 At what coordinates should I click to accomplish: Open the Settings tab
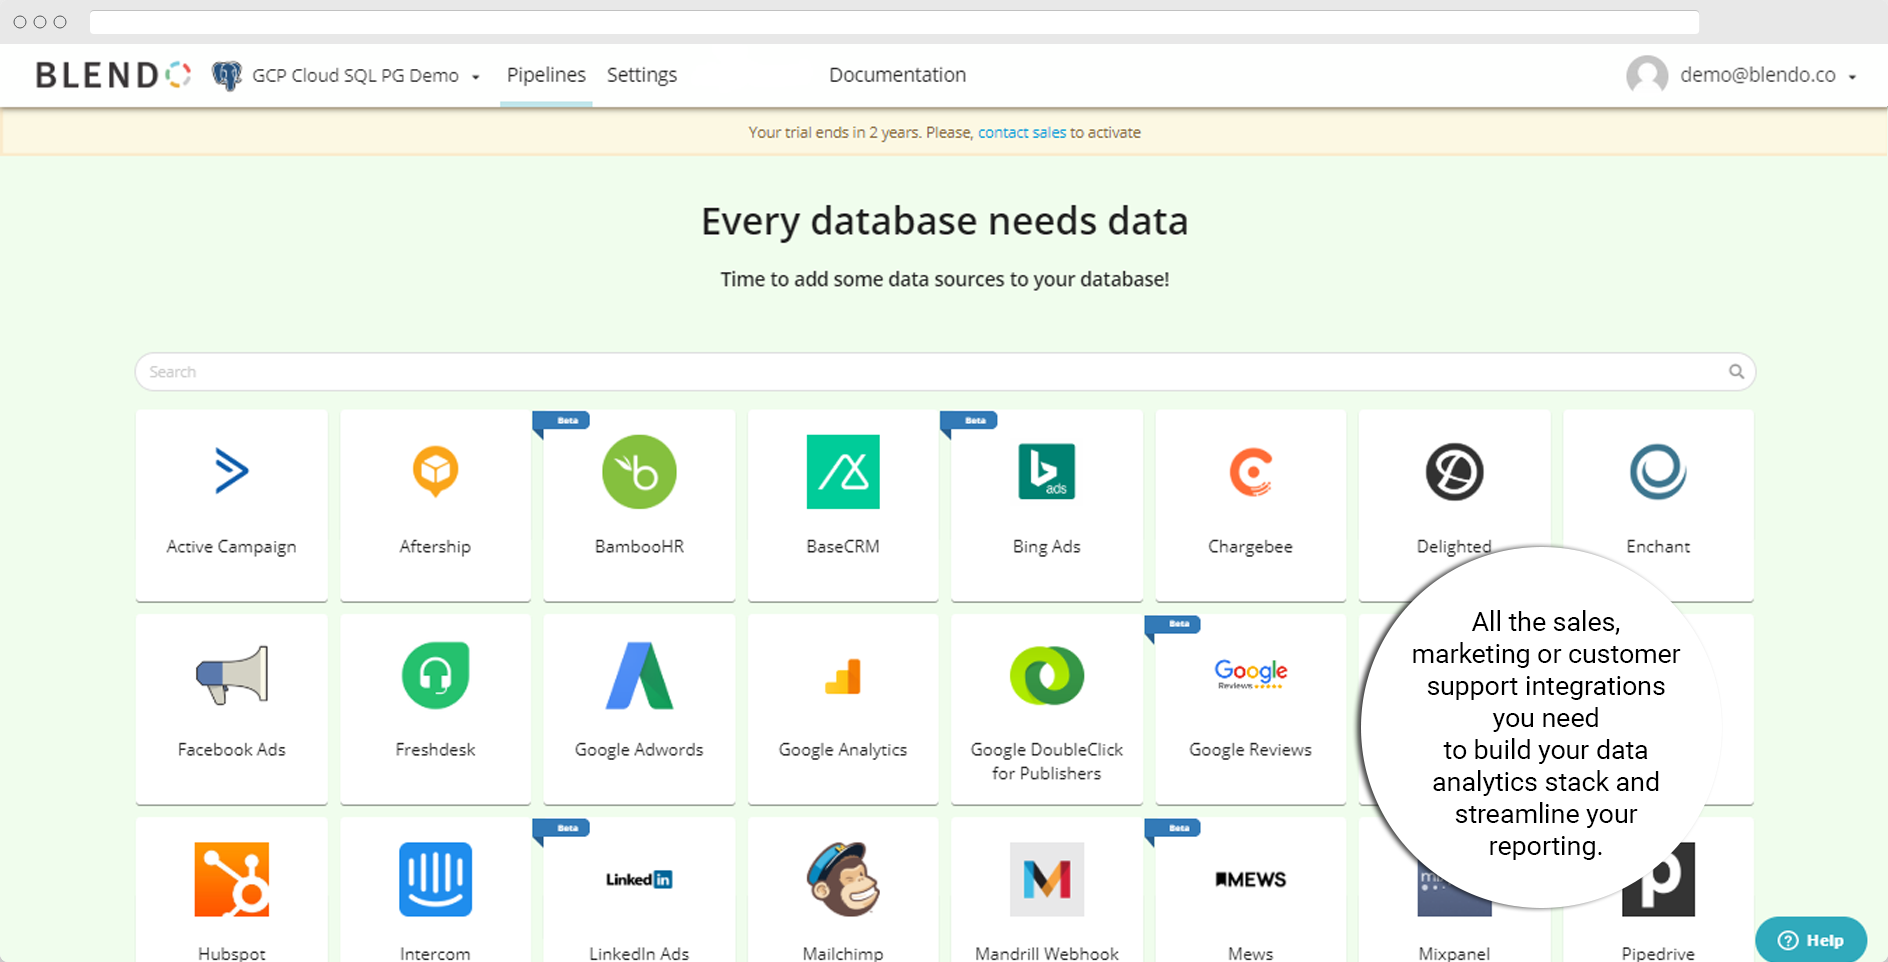(x=642, y=75)
